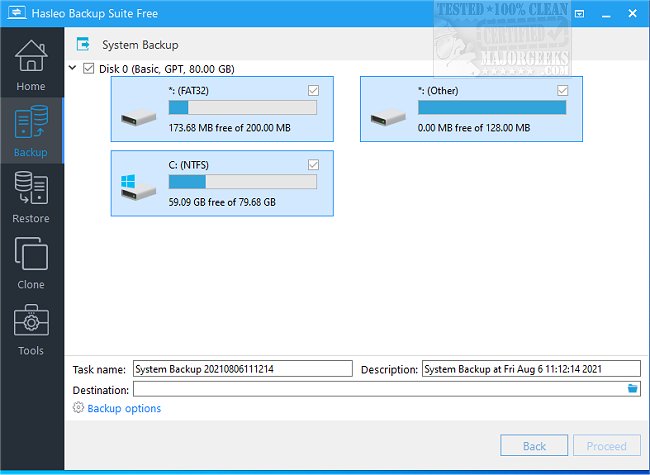This screenshot has height=475, width=650.
Task: Click the C: Windows drive icon
Action: (138, 187)
